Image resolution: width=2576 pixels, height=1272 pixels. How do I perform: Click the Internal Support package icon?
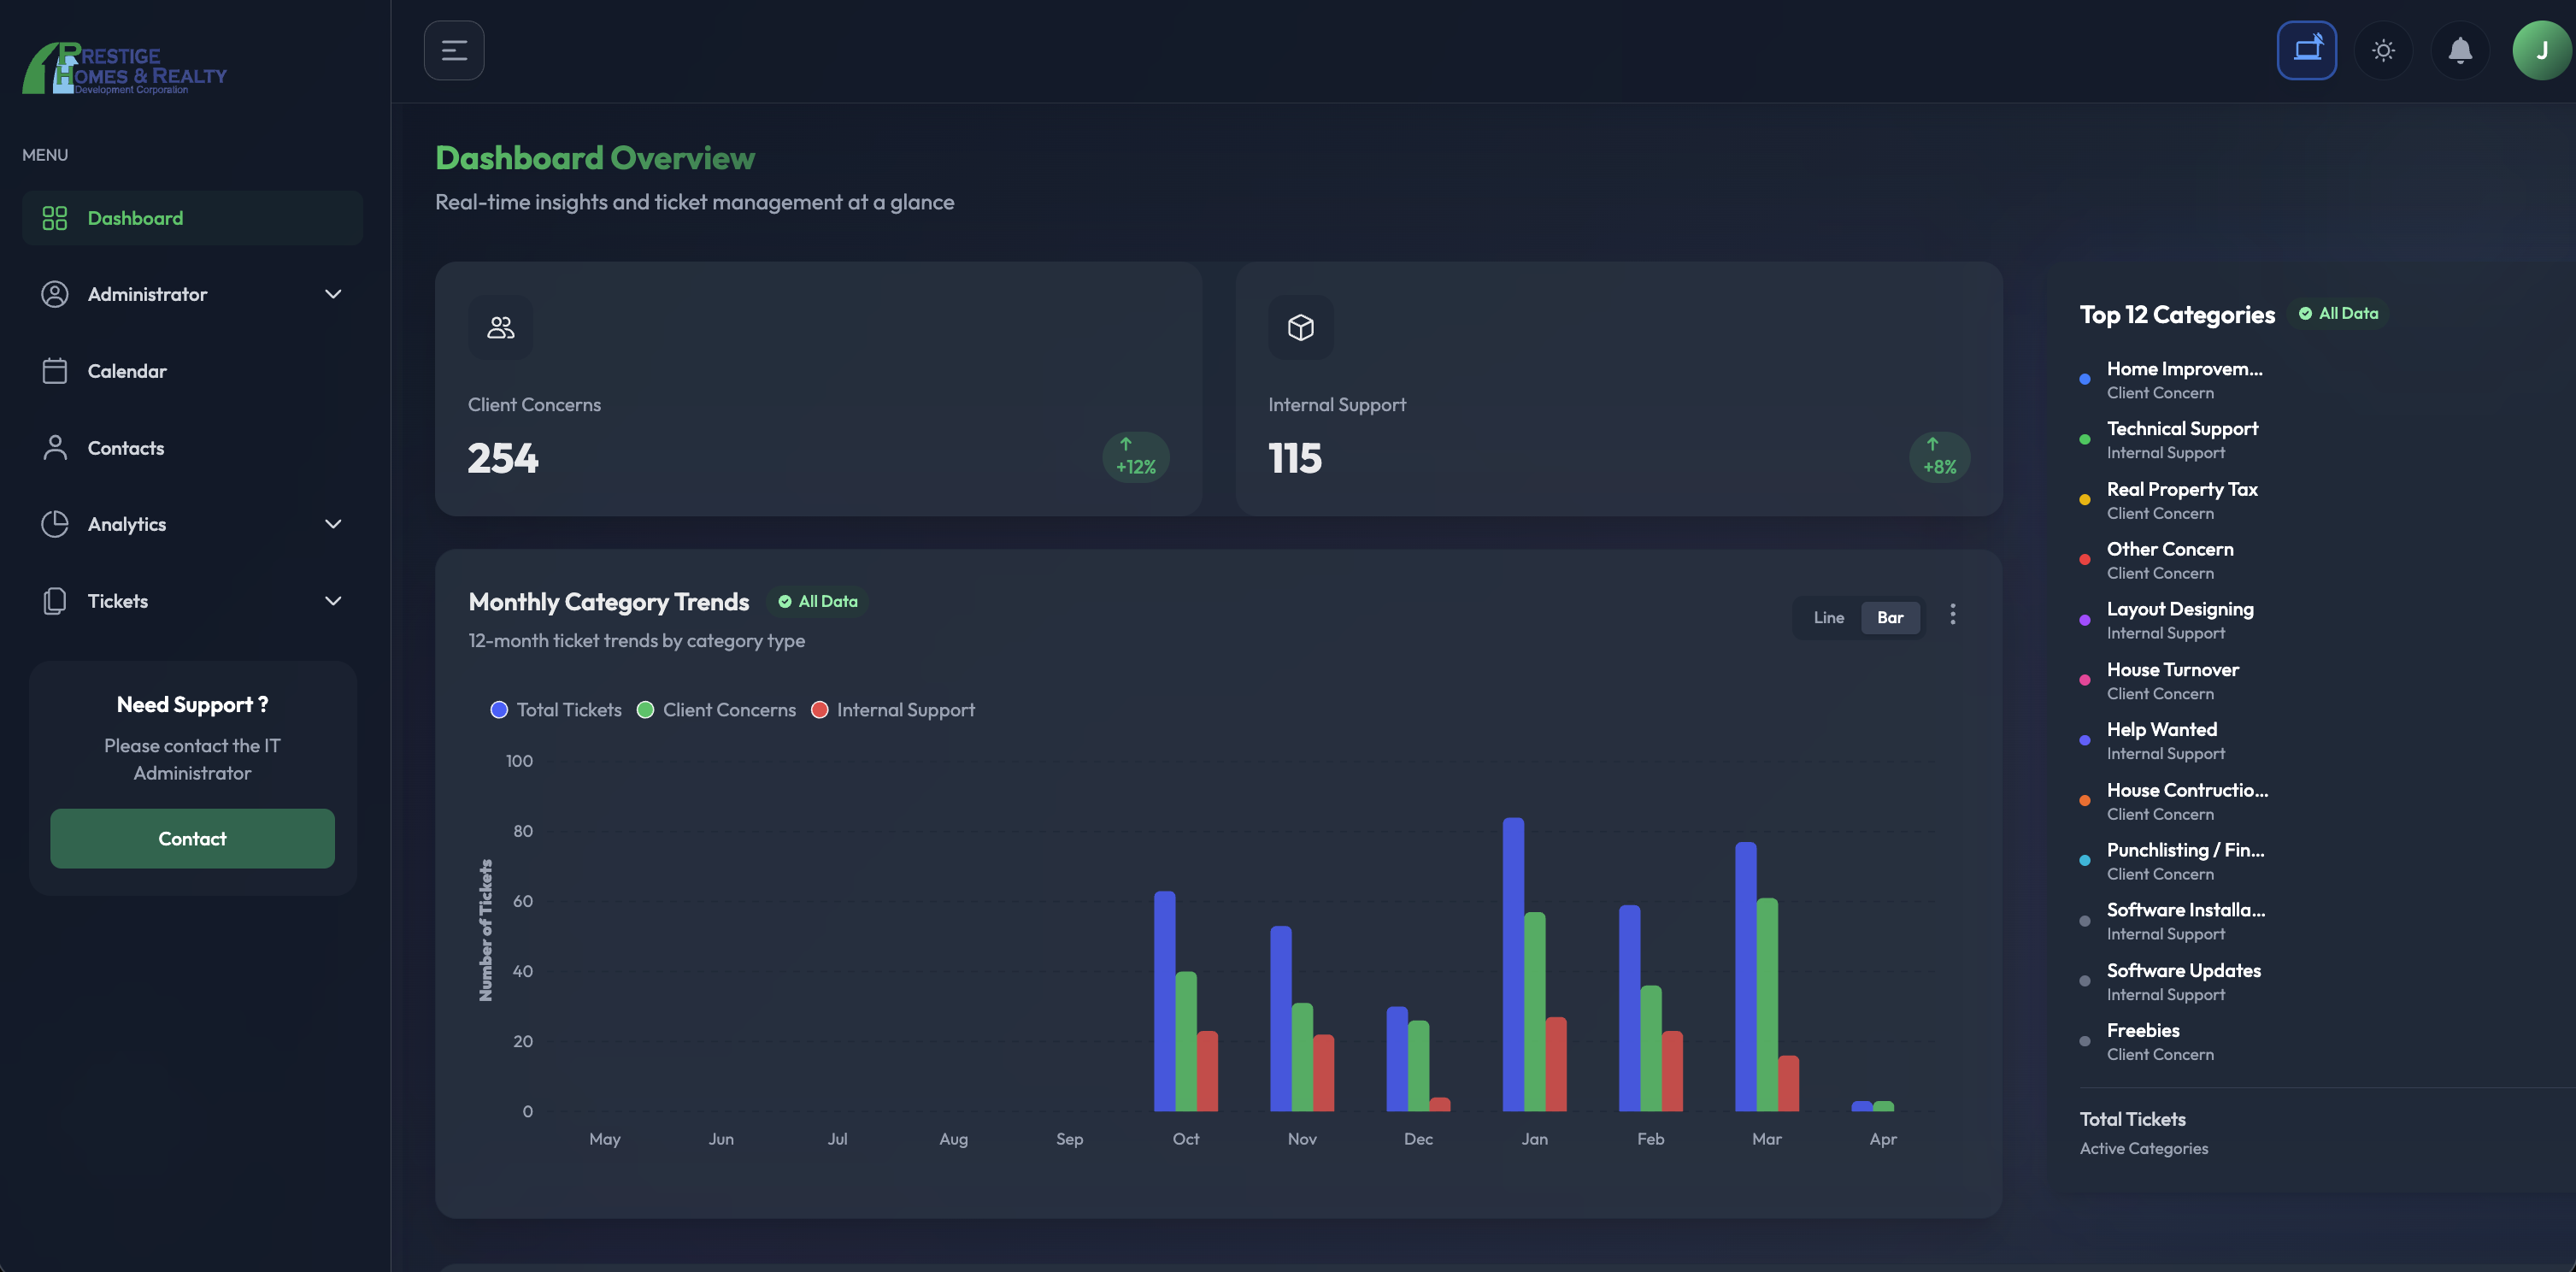point(1300,327)
